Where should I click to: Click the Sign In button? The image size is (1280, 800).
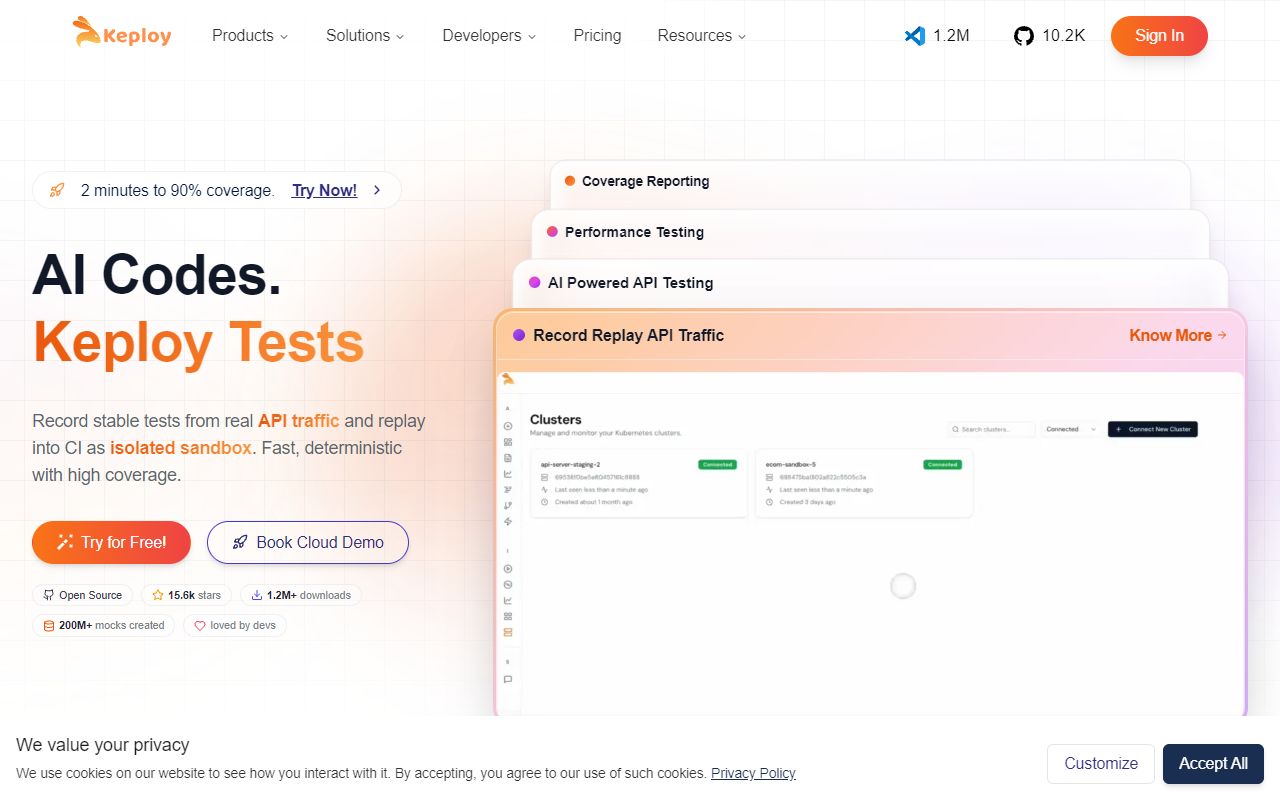coord(1159,35)
